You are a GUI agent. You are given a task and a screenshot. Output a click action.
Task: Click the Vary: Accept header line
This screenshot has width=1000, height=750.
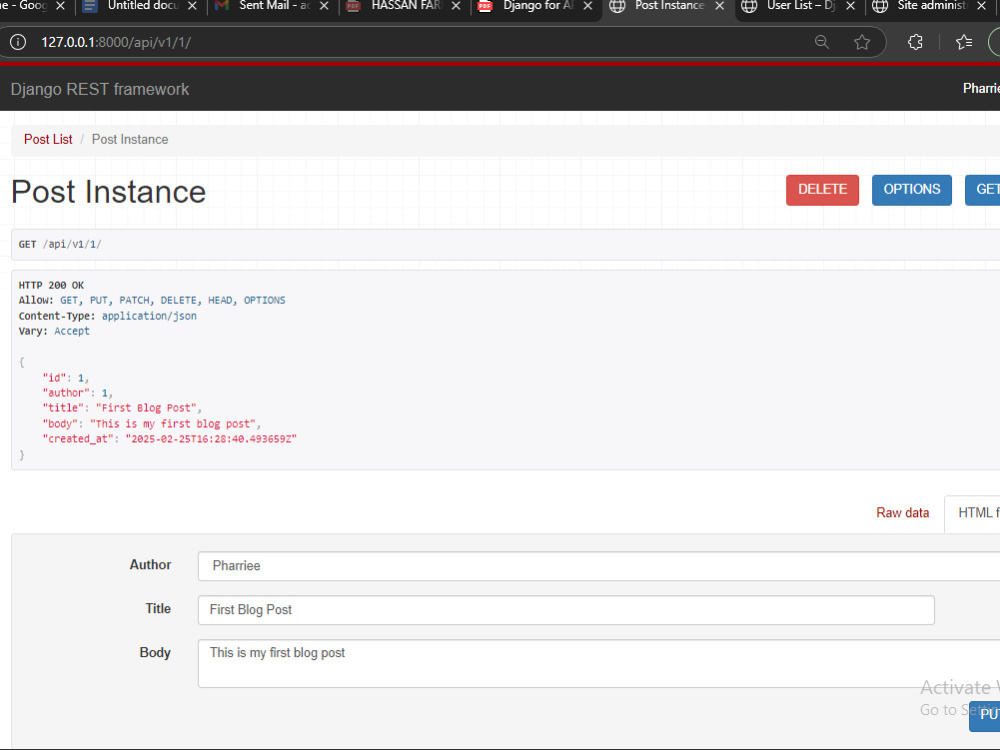[x=54, y=331]
